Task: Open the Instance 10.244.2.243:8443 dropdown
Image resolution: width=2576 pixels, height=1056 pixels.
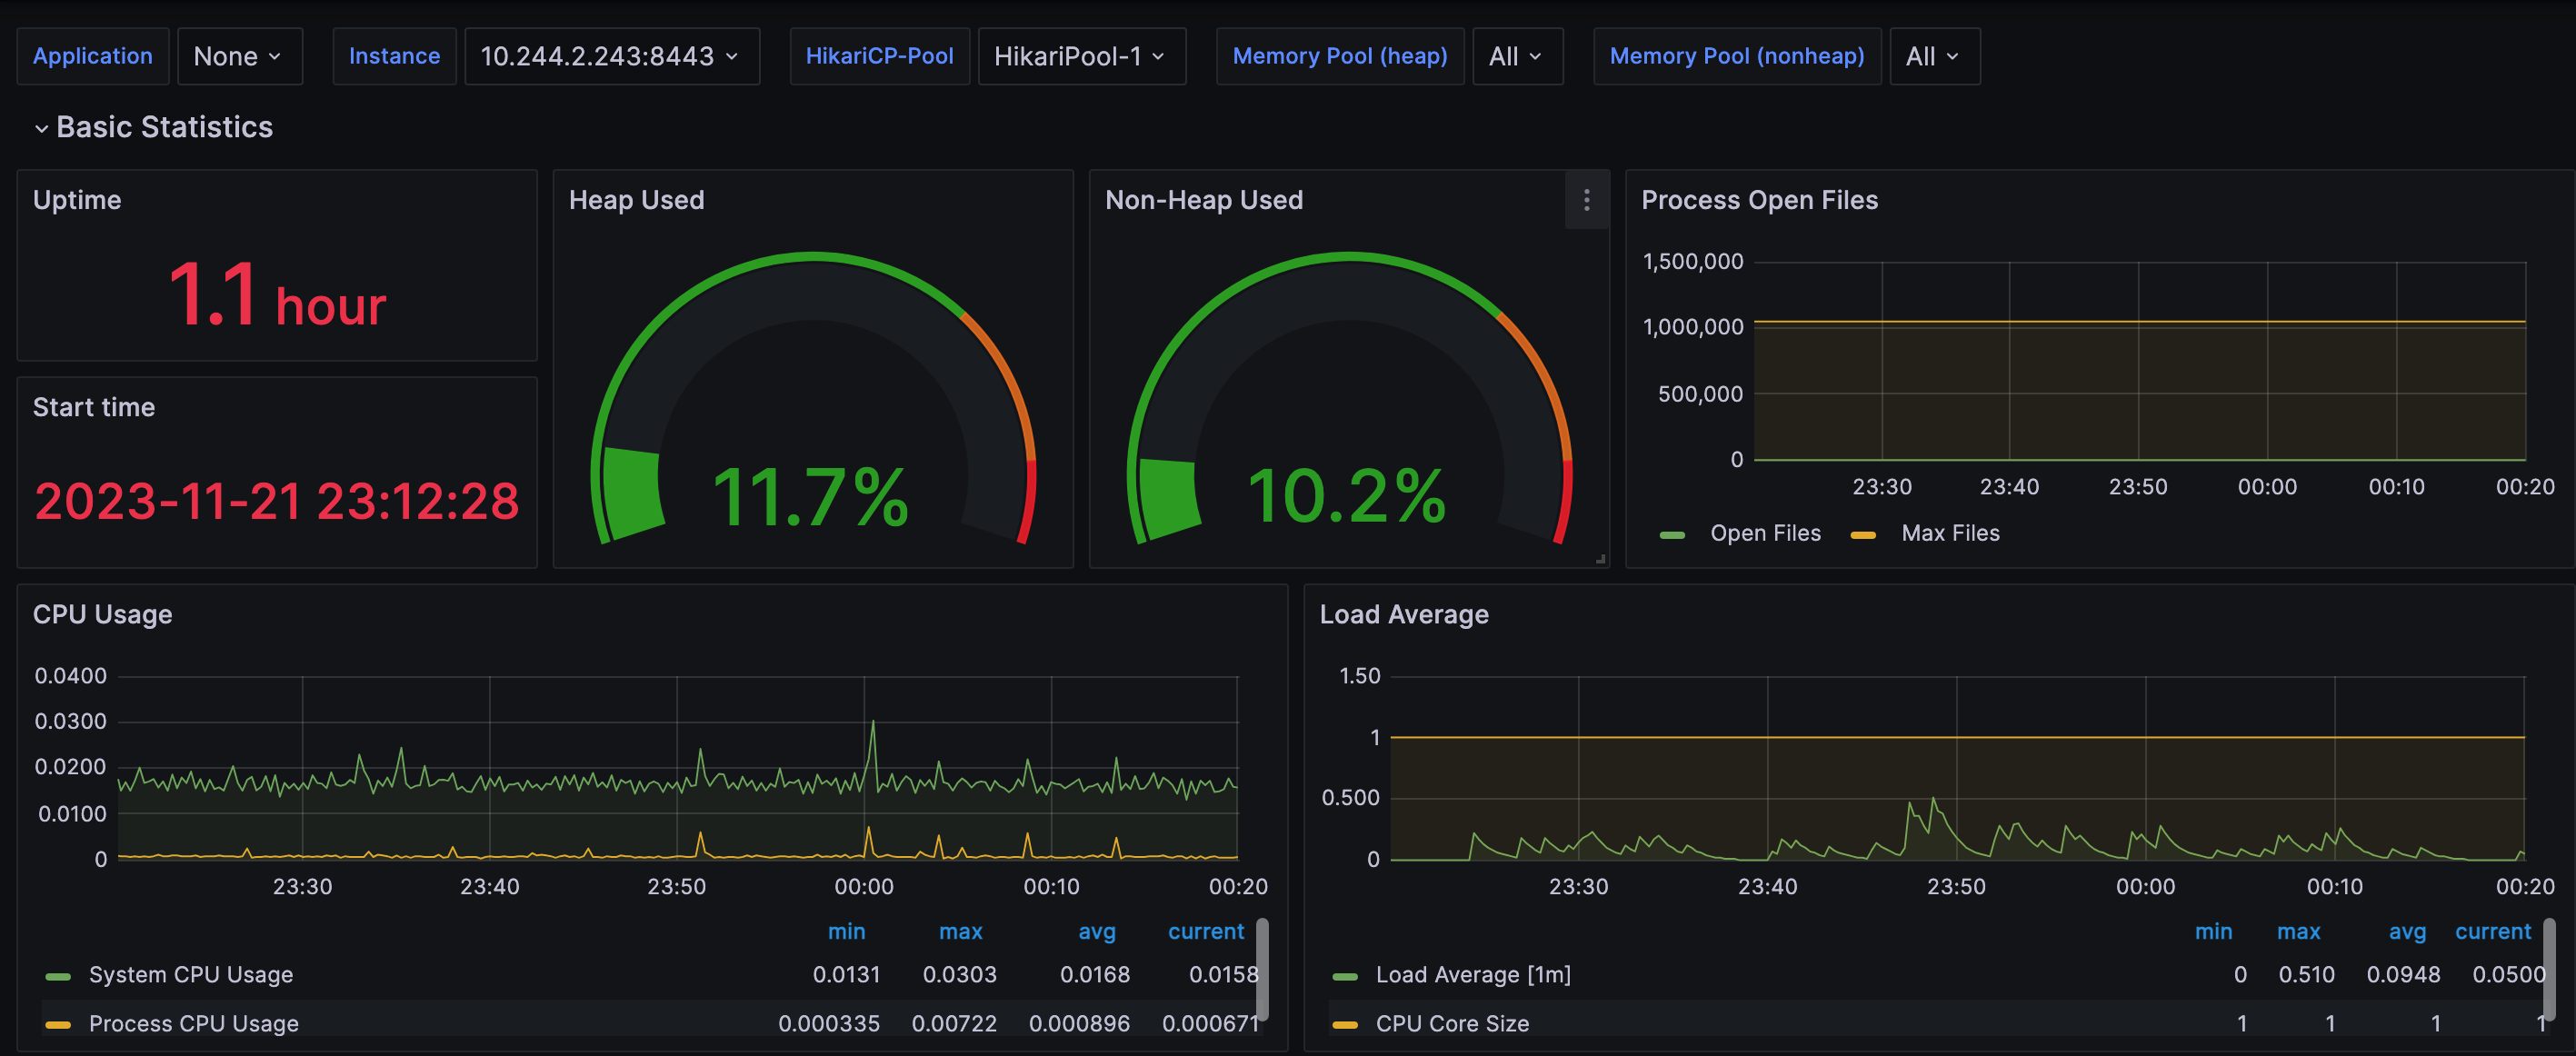Action: (611, 57)
